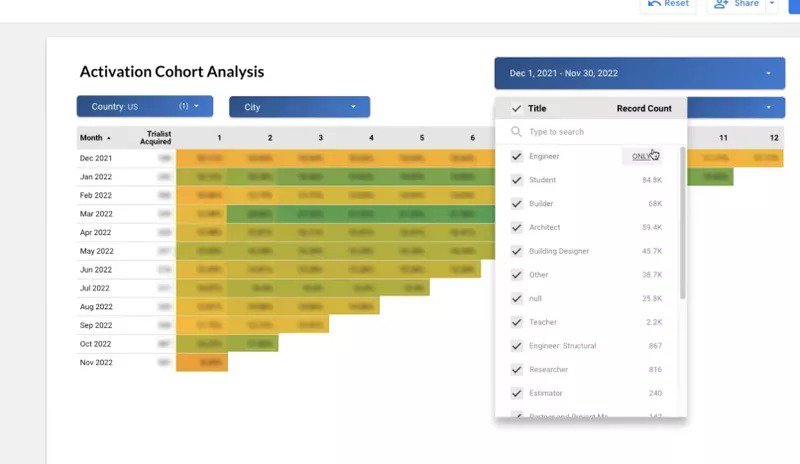The height and width of the screenshot is (464, 800).
Task: Click the Month column sort arrow
Action: click(x=109, y=138)
